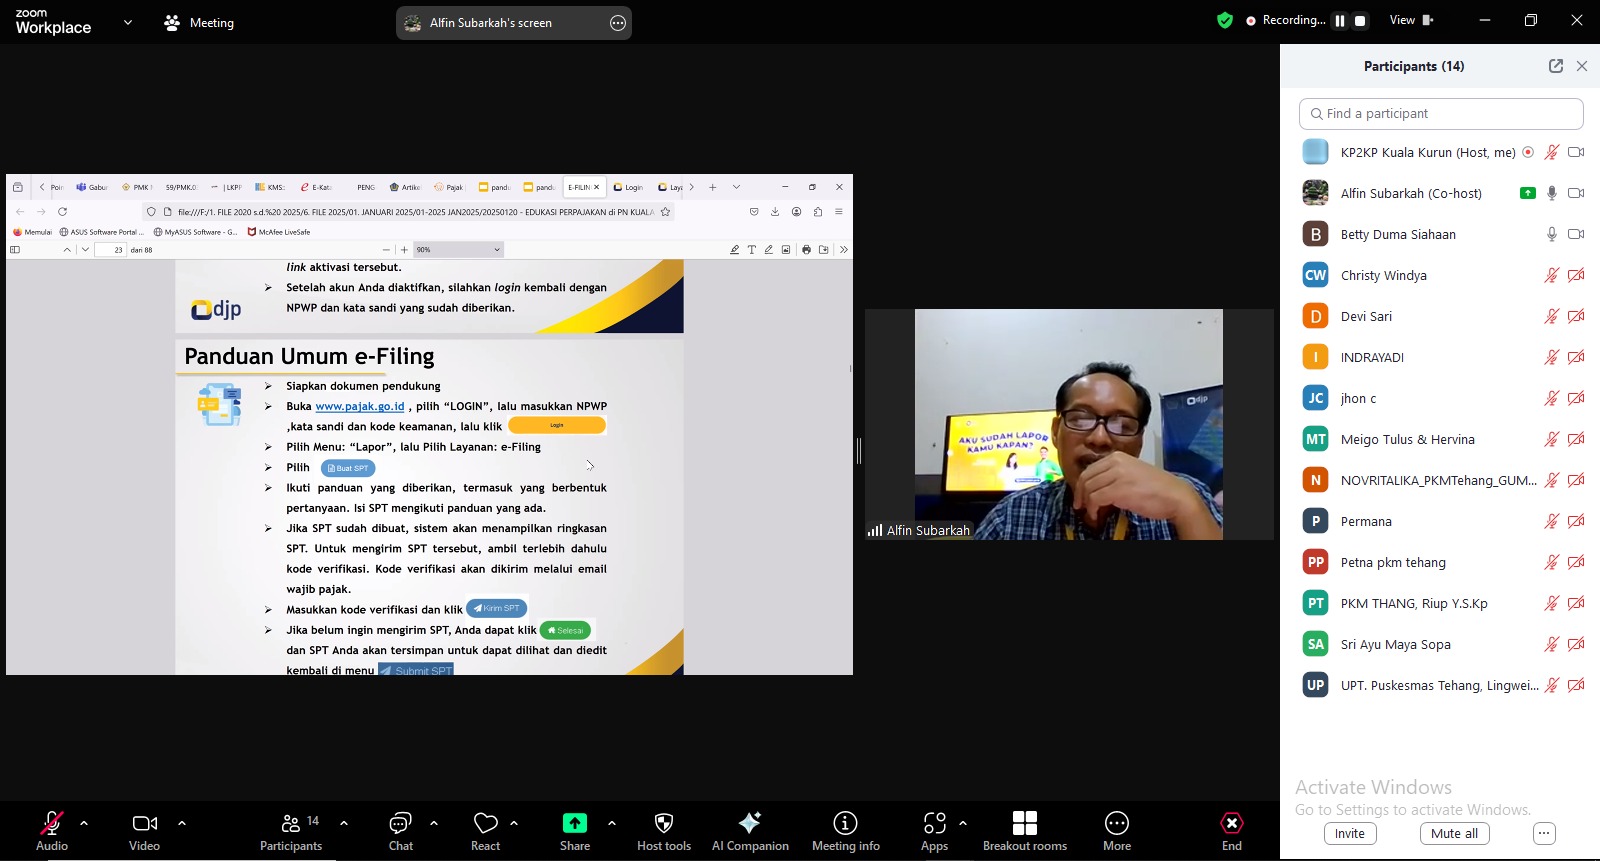Expand the Apps options chevron
The width and height of the screenshot is (1600, 861).
pos(963,823)
